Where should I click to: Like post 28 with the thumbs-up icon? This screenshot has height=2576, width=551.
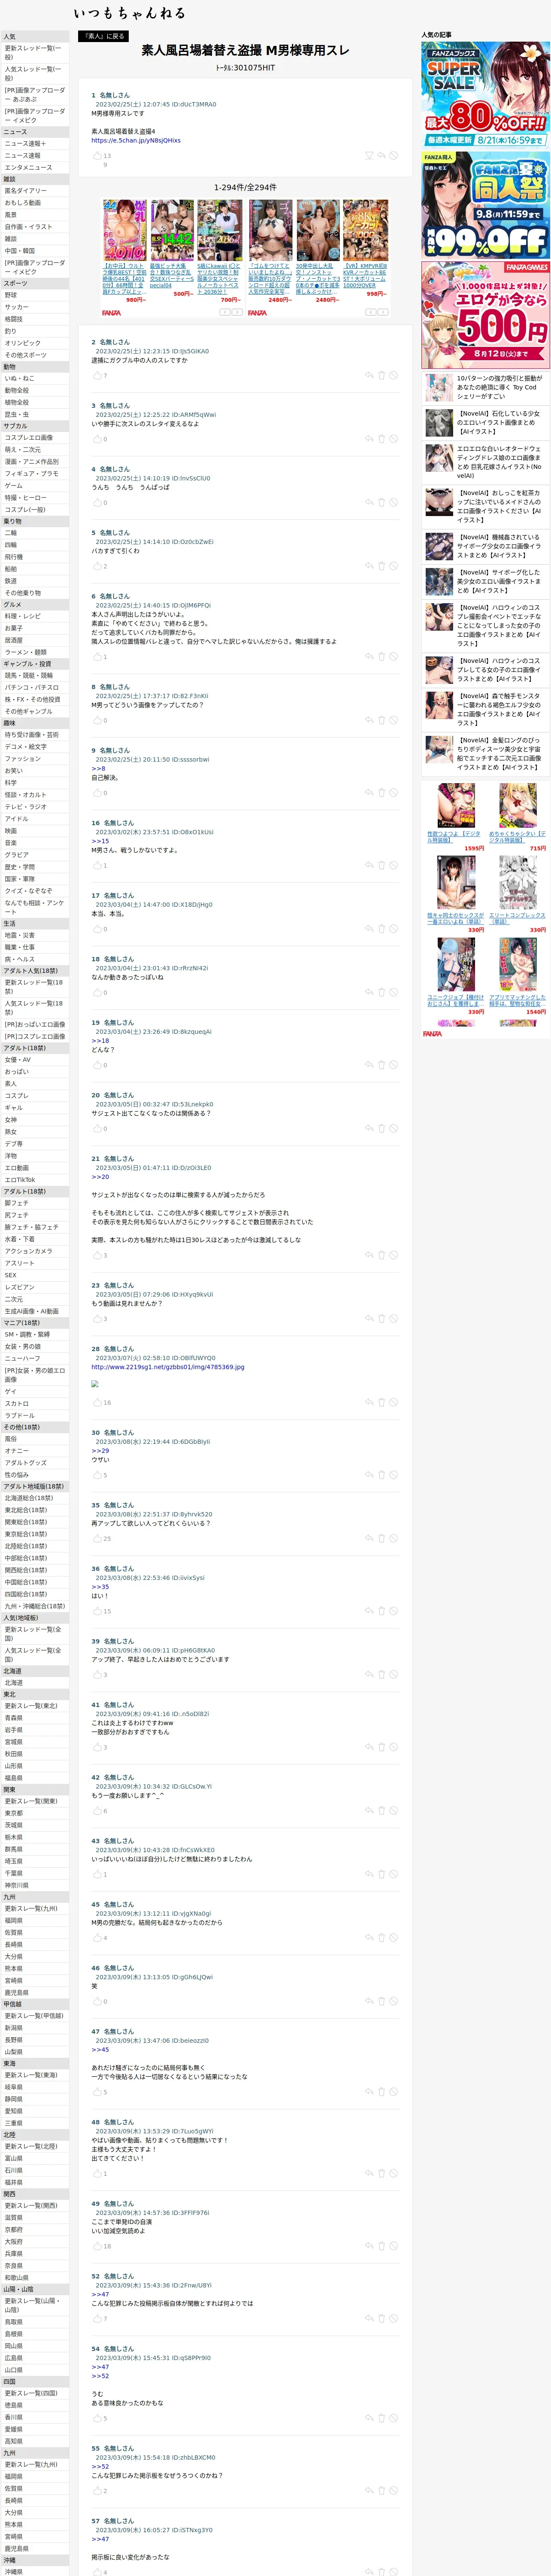[x=97, y=1402]
